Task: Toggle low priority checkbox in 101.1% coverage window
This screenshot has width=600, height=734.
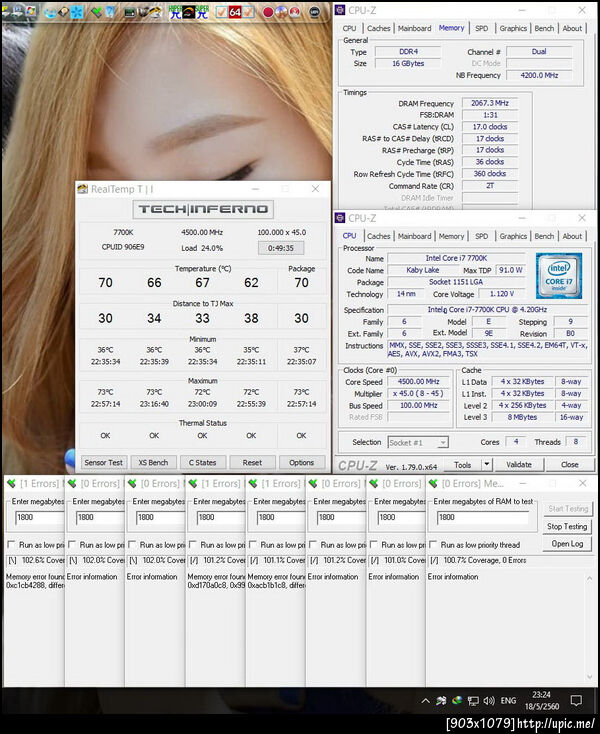Action: tap(253, 544)
